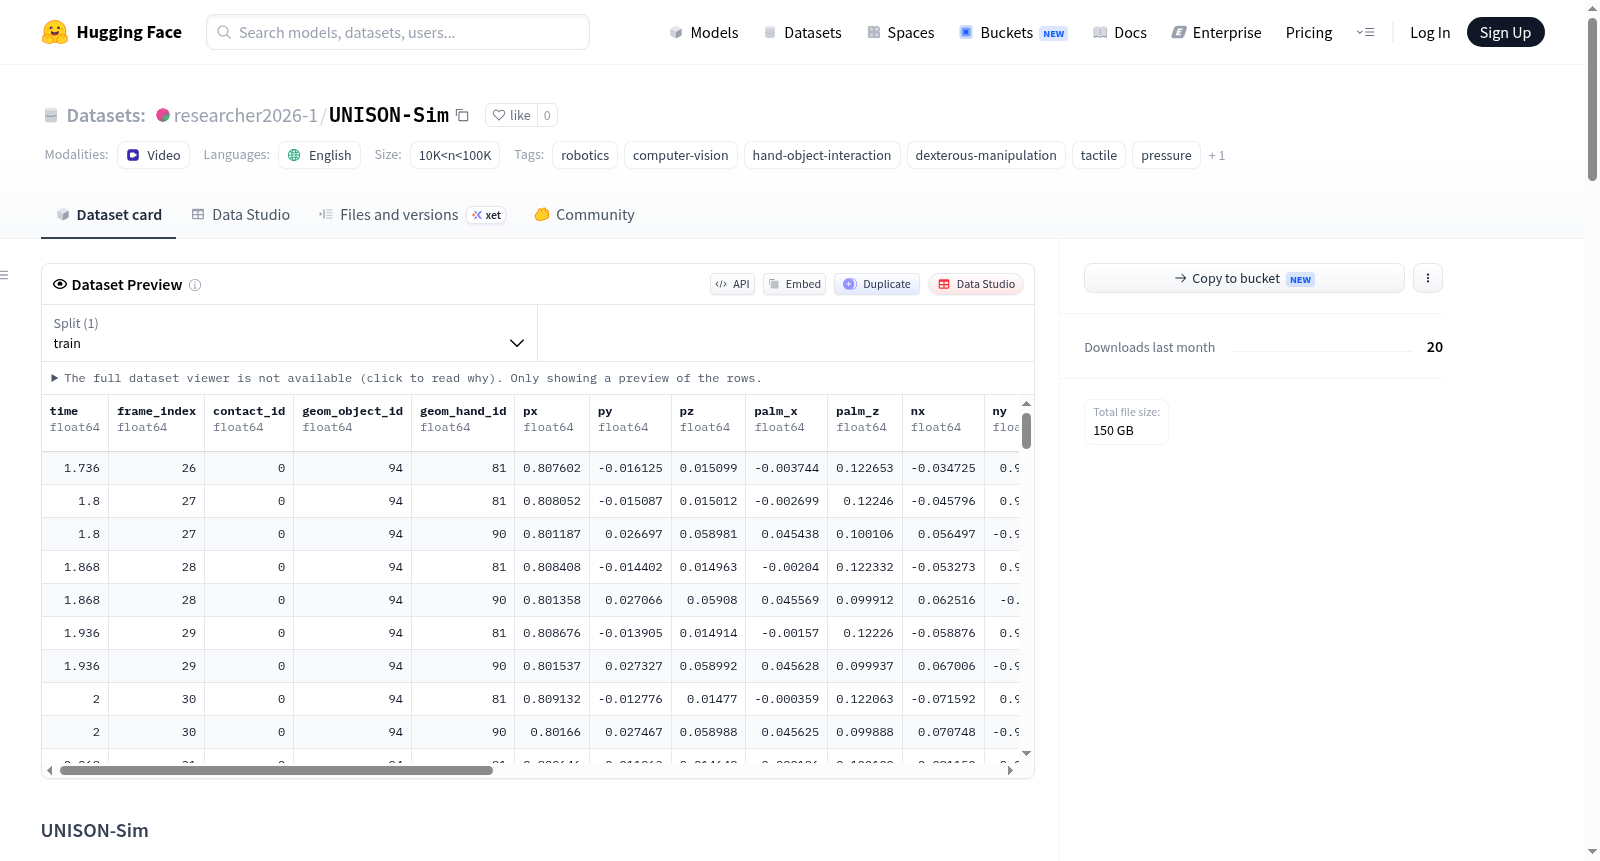This screenshot has height=861, width=1600.
Task: Focus the search models, datasets, users field
Action: (x=398, y=32)
